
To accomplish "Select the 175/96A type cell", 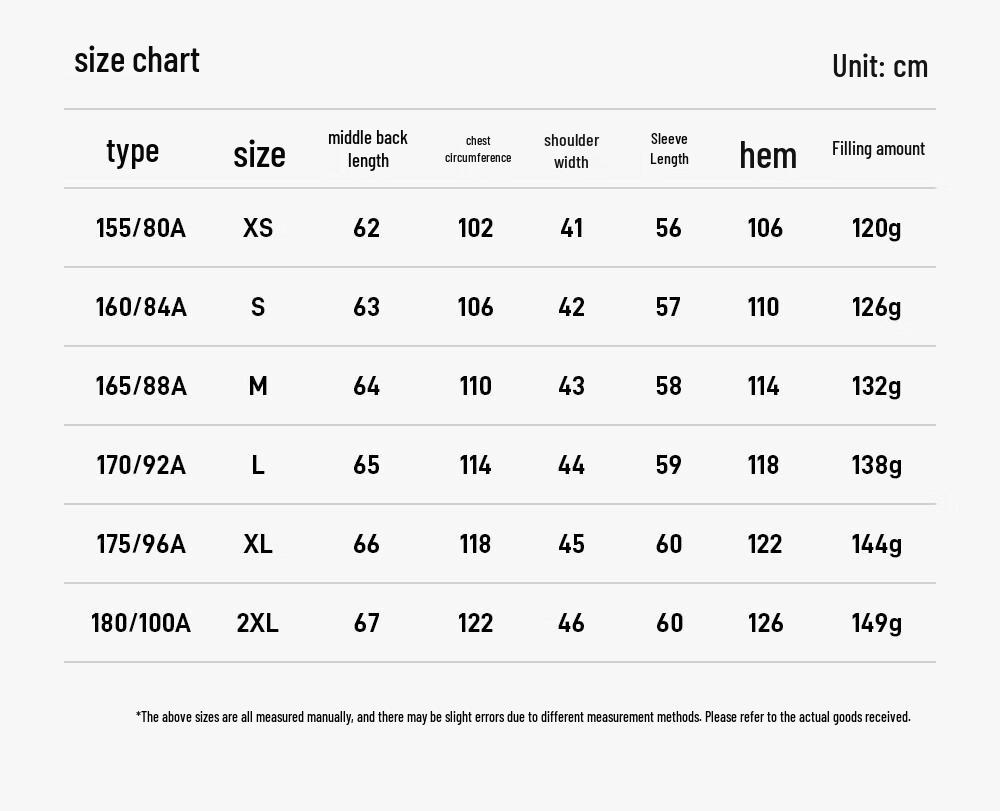I will (x=141, y=544).
